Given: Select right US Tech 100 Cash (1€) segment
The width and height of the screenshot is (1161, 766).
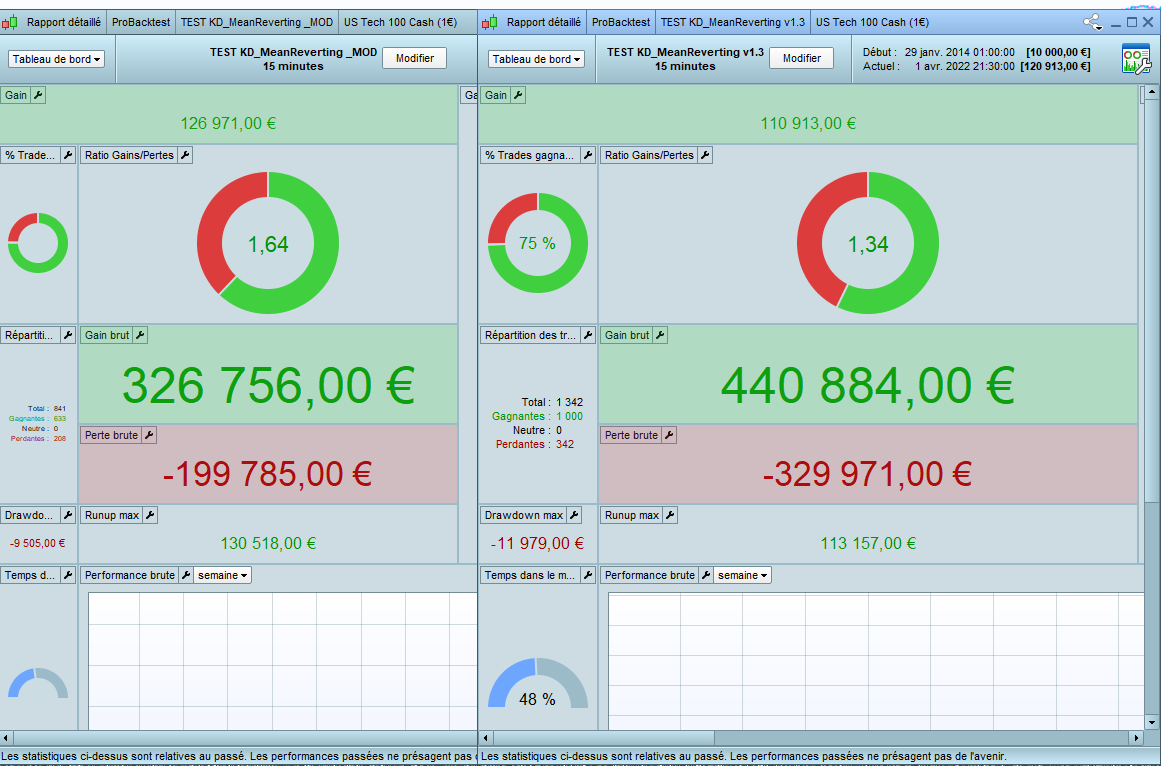Looking at the screenshot, I should click(872, 22).
